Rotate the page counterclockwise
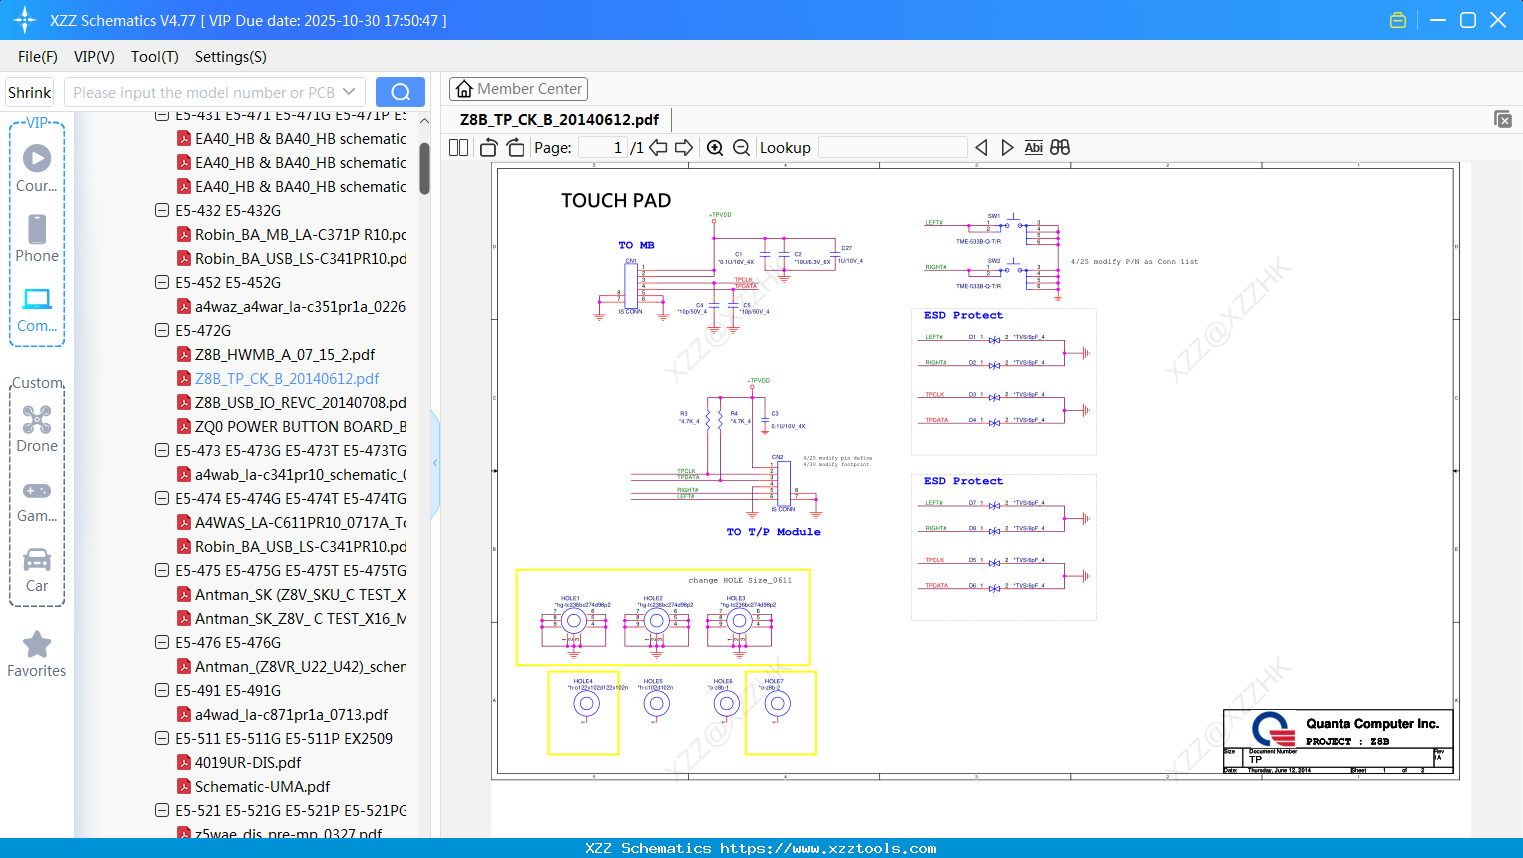This screenshot has width=1523, height=858. point(489,148)
